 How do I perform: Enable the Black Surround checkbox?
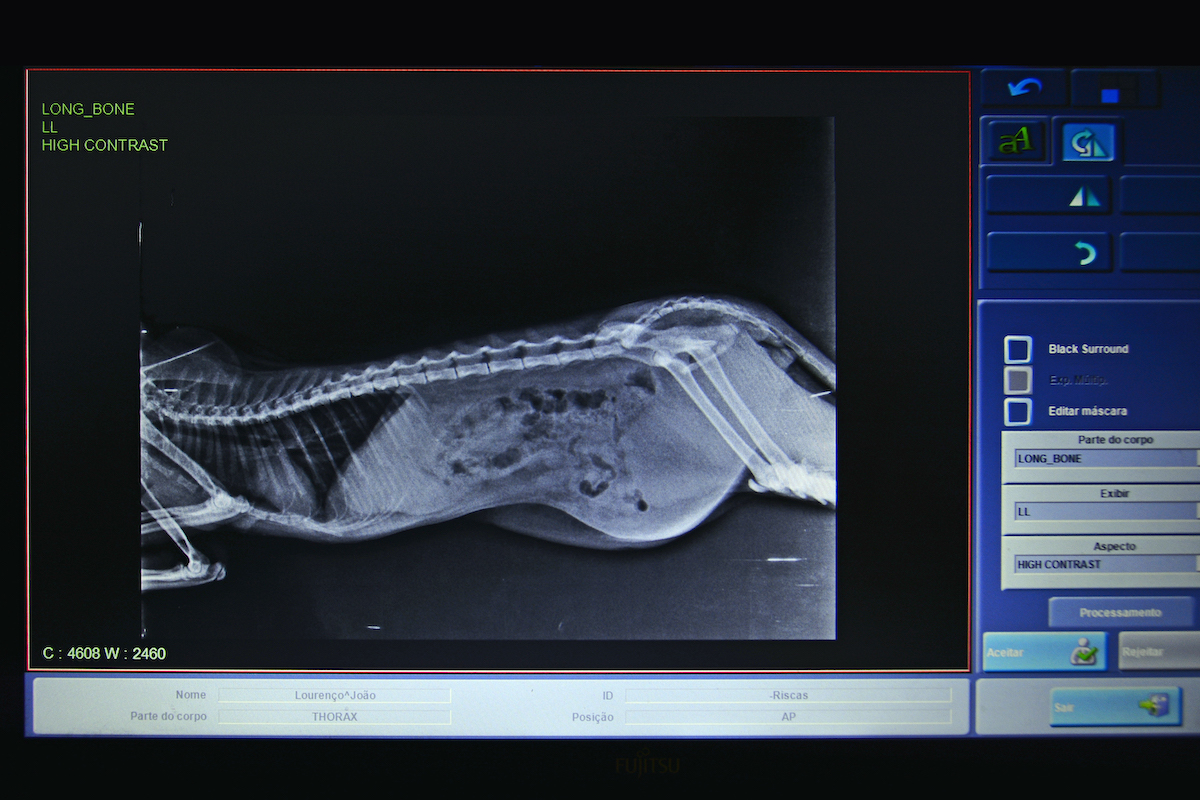point(1018,349)
